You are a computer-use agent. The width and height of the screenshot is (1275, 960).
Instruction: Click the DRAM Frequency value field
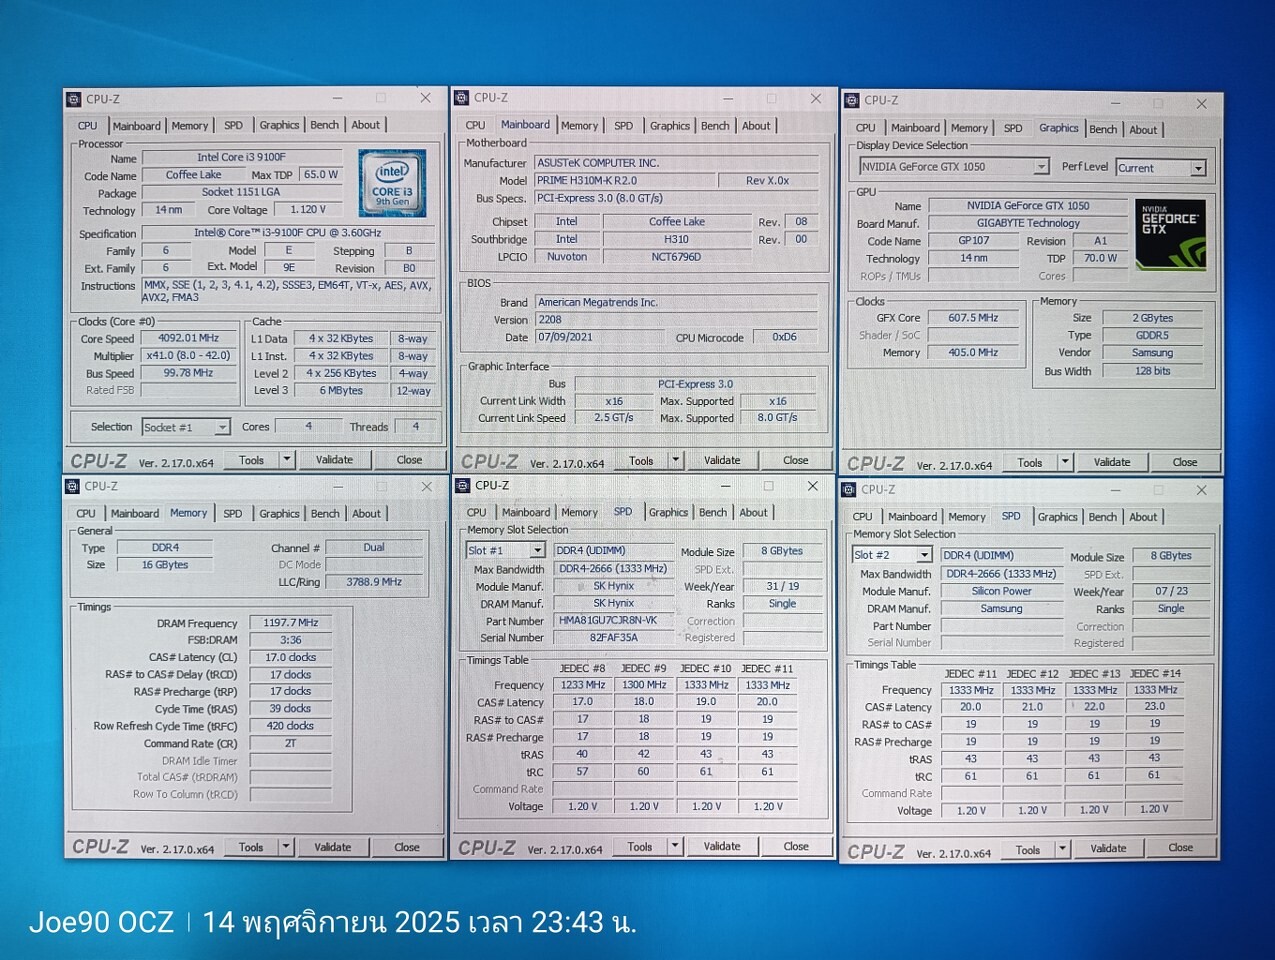click(x=290, y=623)
